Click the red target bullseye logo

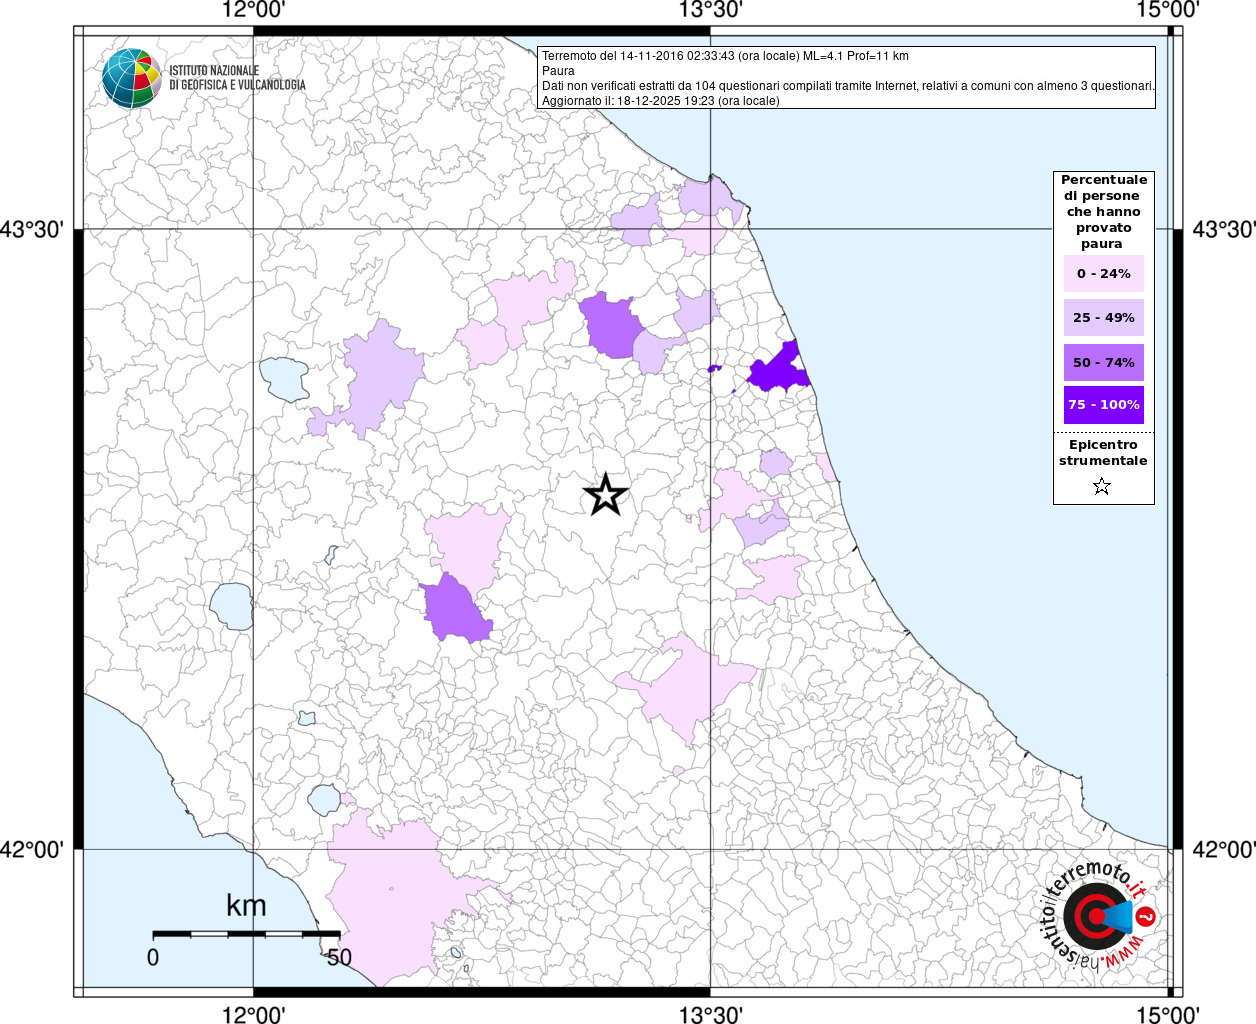point(1089,916)
